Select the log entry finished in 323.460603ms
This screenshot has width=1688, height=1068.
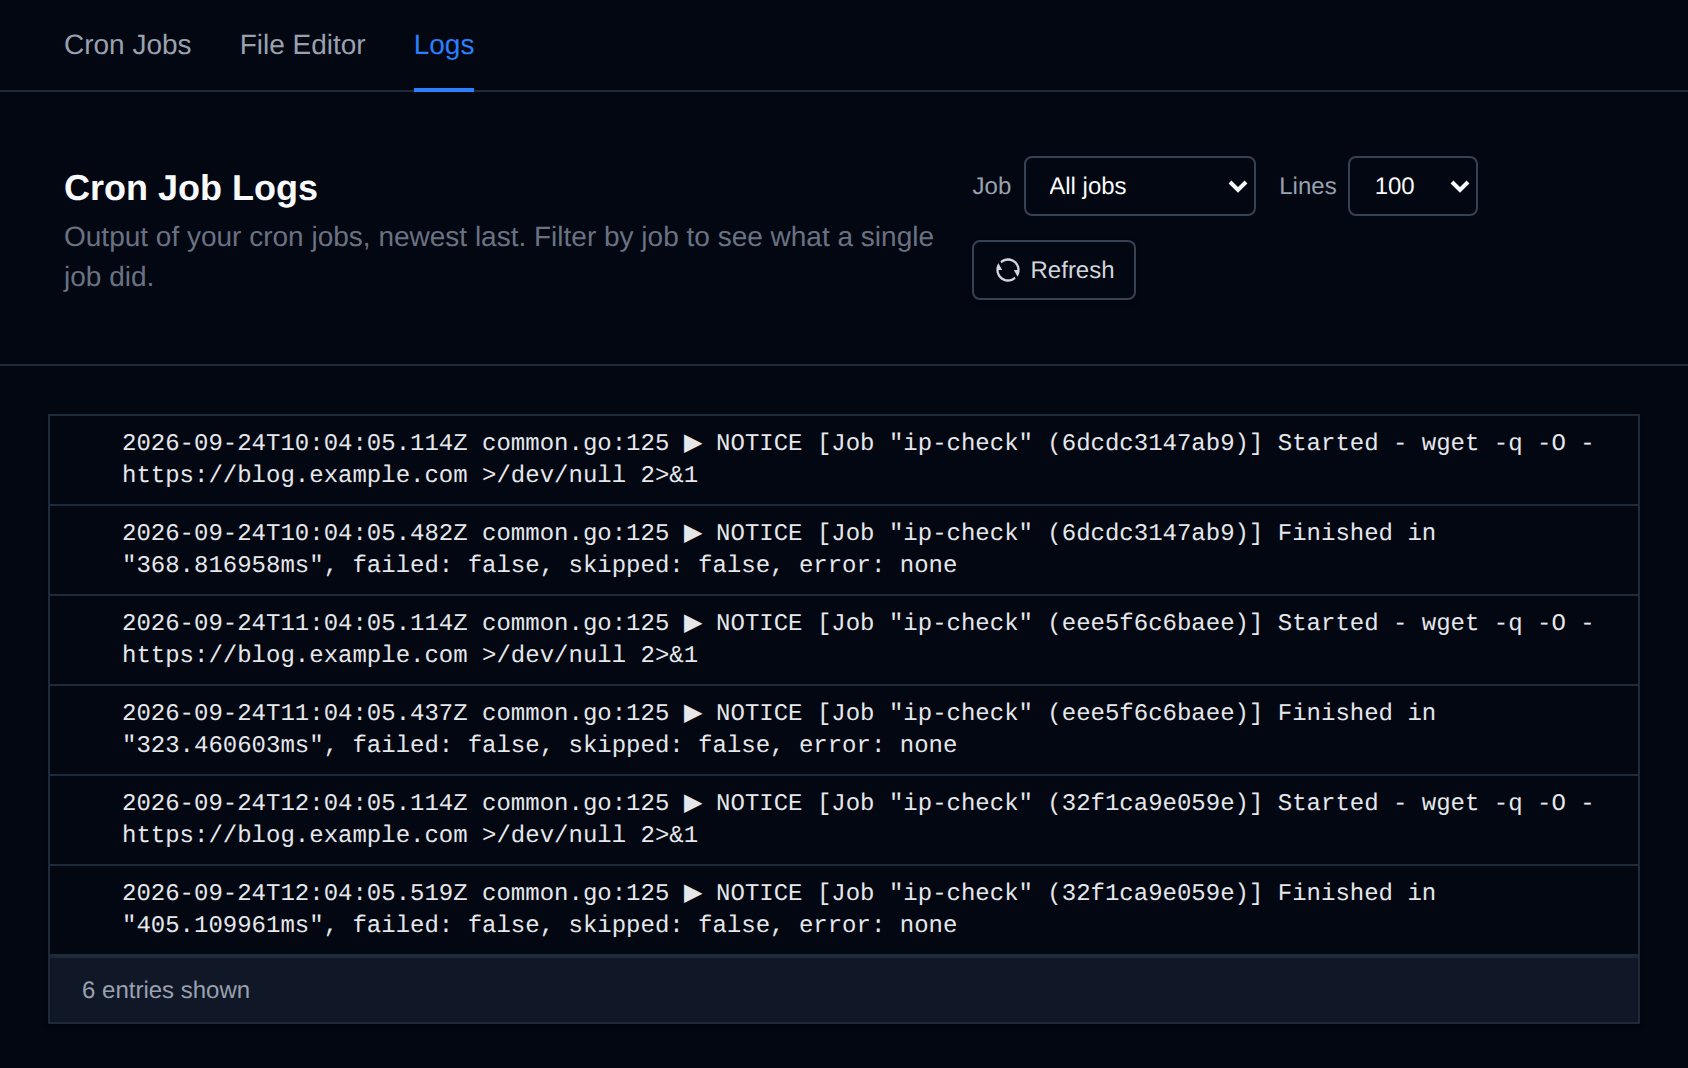pos(844,730)
